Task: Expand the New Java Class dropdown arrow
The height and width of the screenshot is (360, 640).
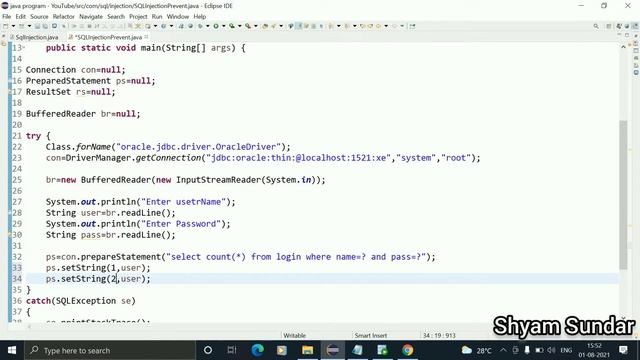Action: (x=281, y=26)
